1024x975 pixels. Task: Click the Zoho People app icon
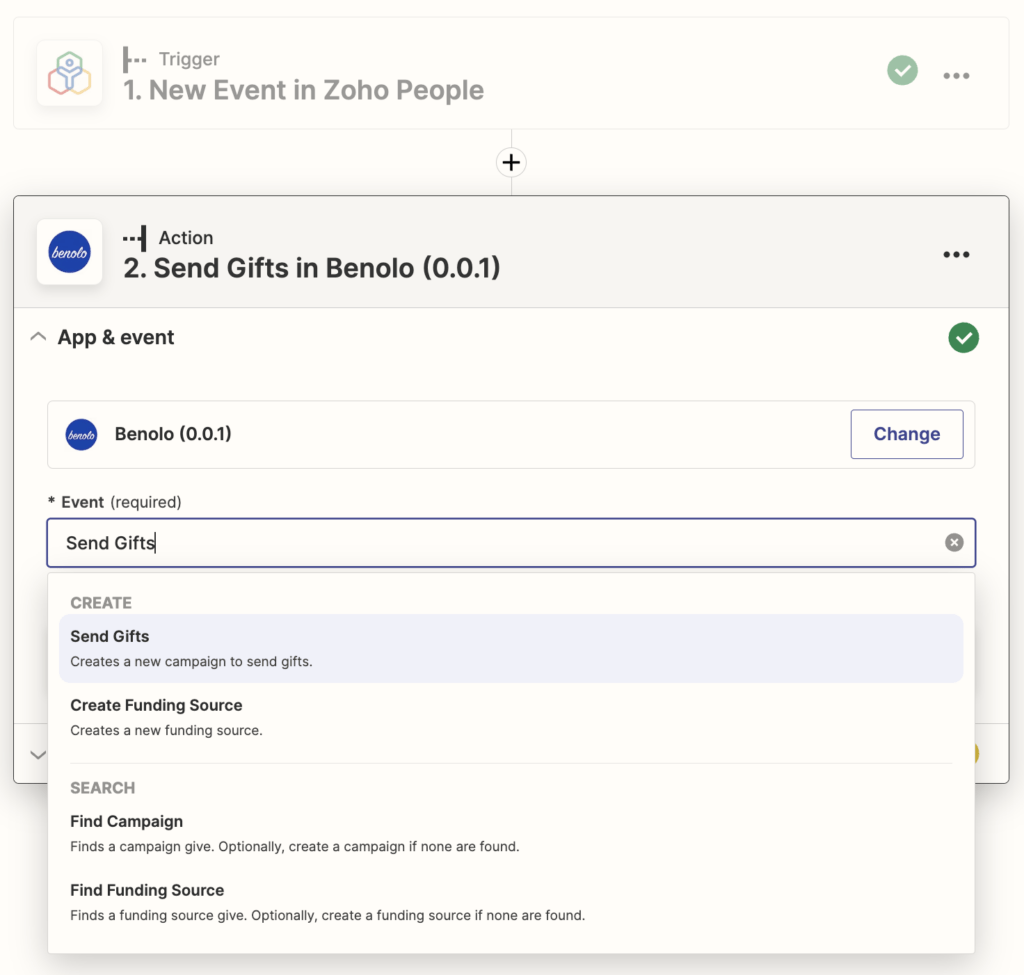tap(69, 73)
